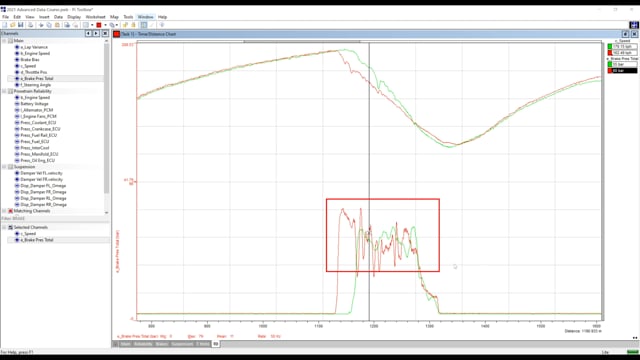Image resolution: width=640 pixels, height=360 pixels.
Task: Switch to the Brakes worksheet tab
Action: click(x=162, y=344)
